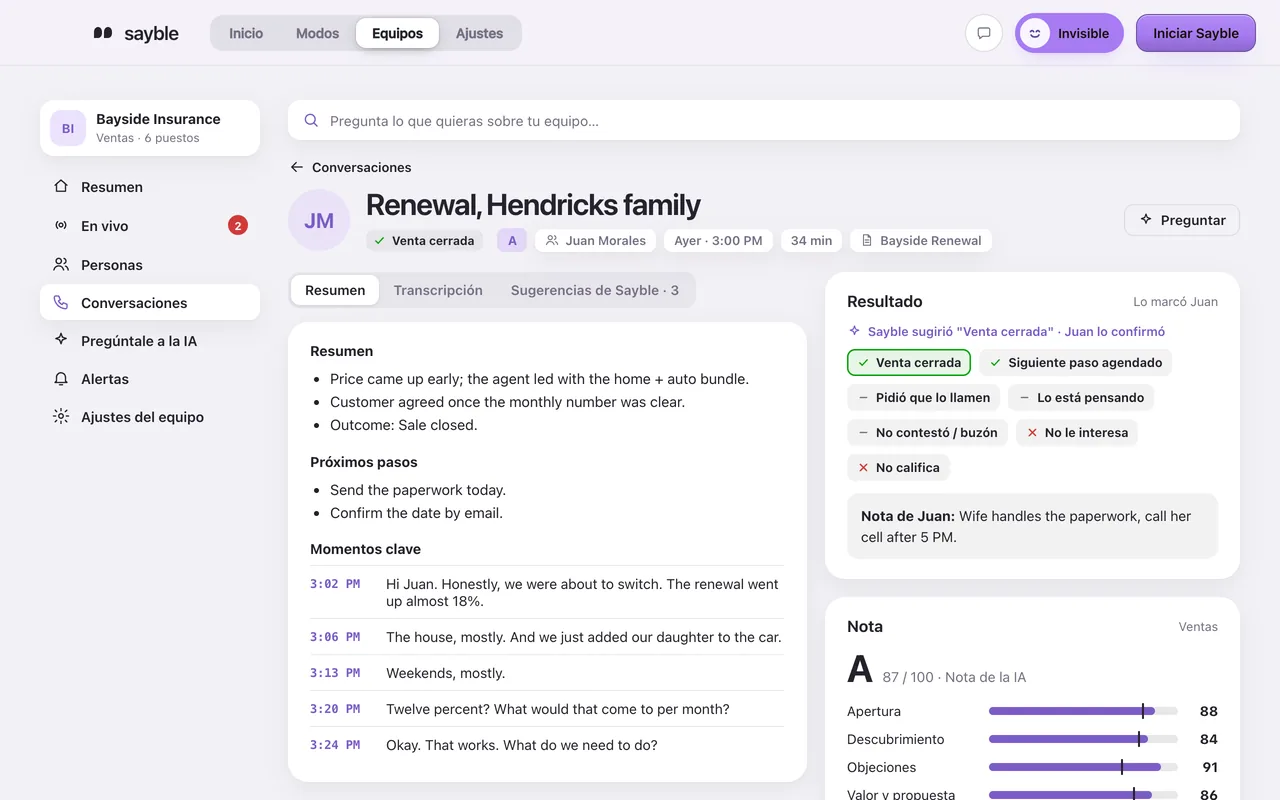Open the Modos tab

[317, 33]
